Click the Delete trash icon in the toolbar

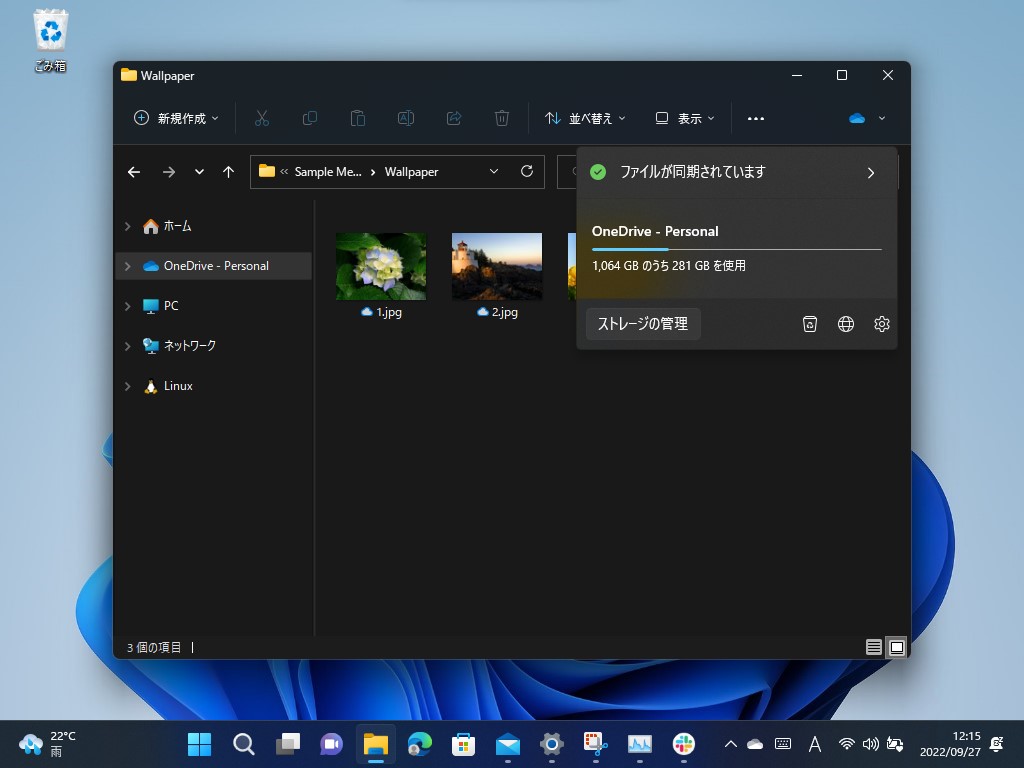[502, 118]
